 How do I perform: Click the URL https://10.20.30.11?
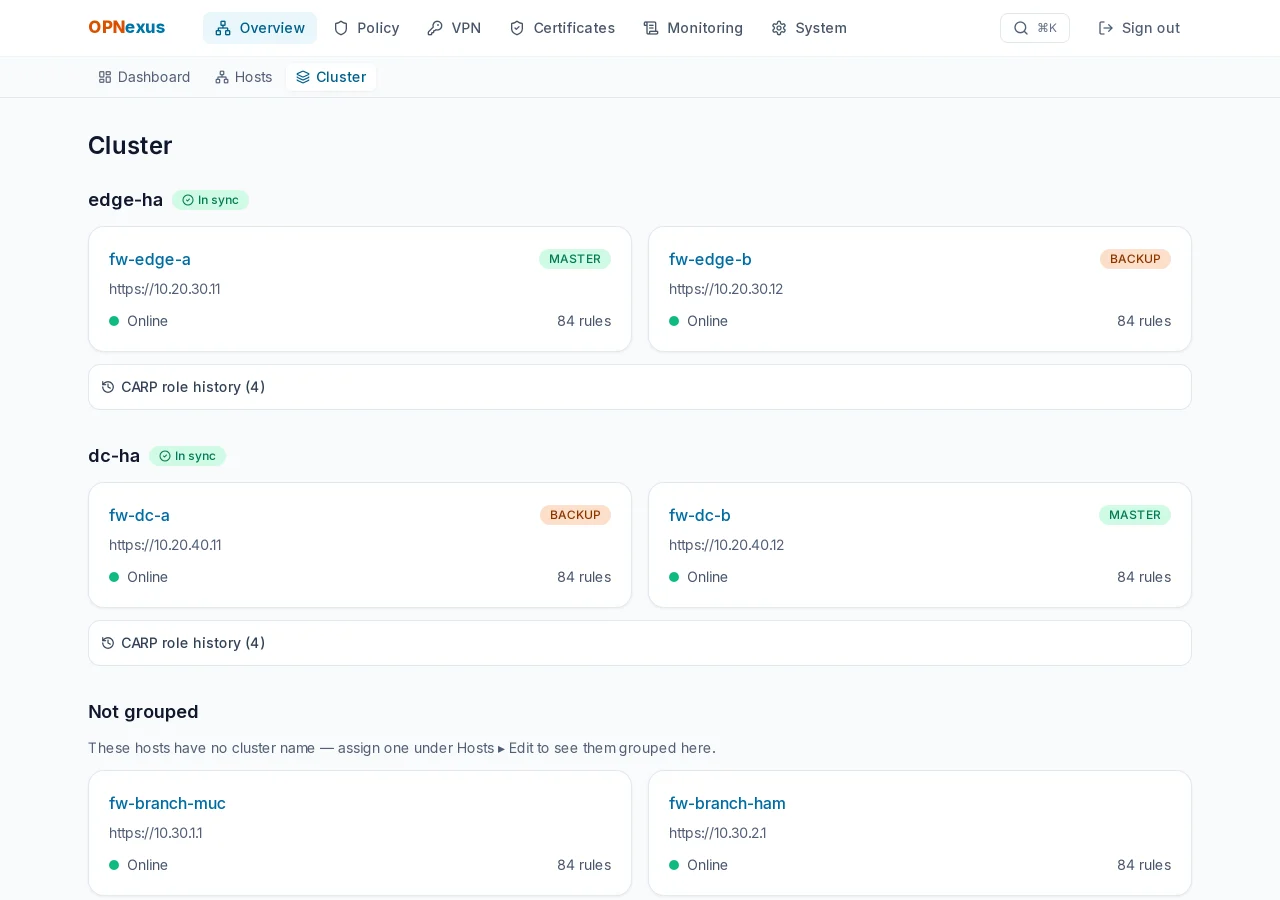coord(165,289)
